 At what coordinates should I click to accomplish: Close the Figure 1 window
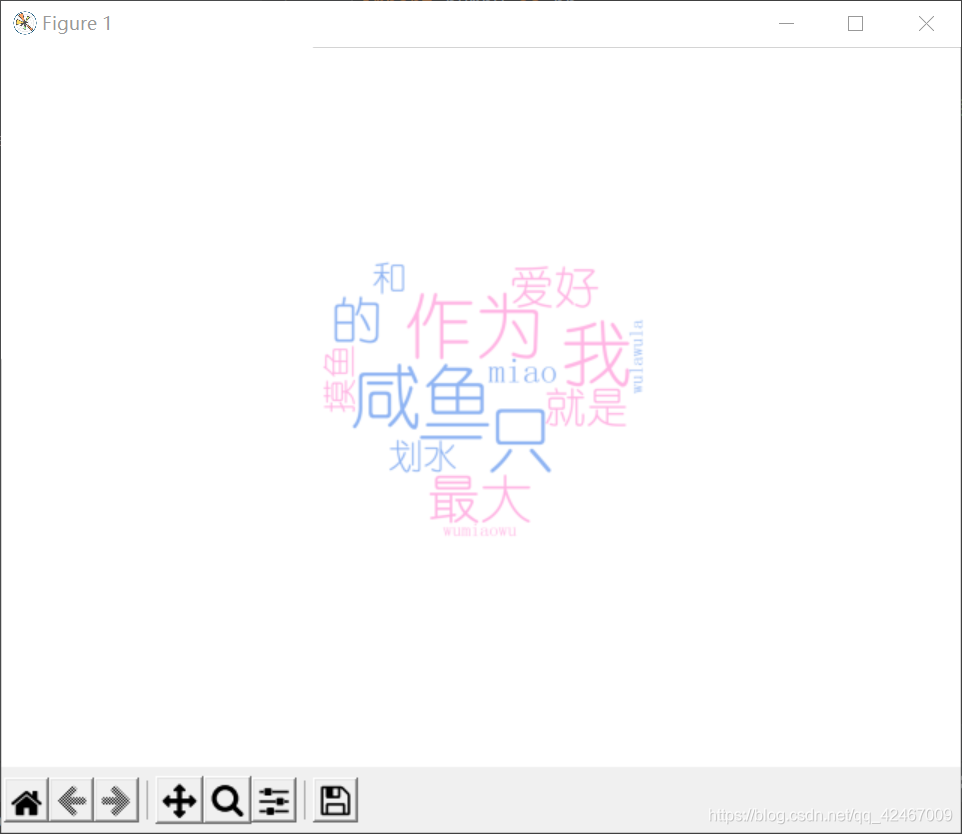[926, 23]
